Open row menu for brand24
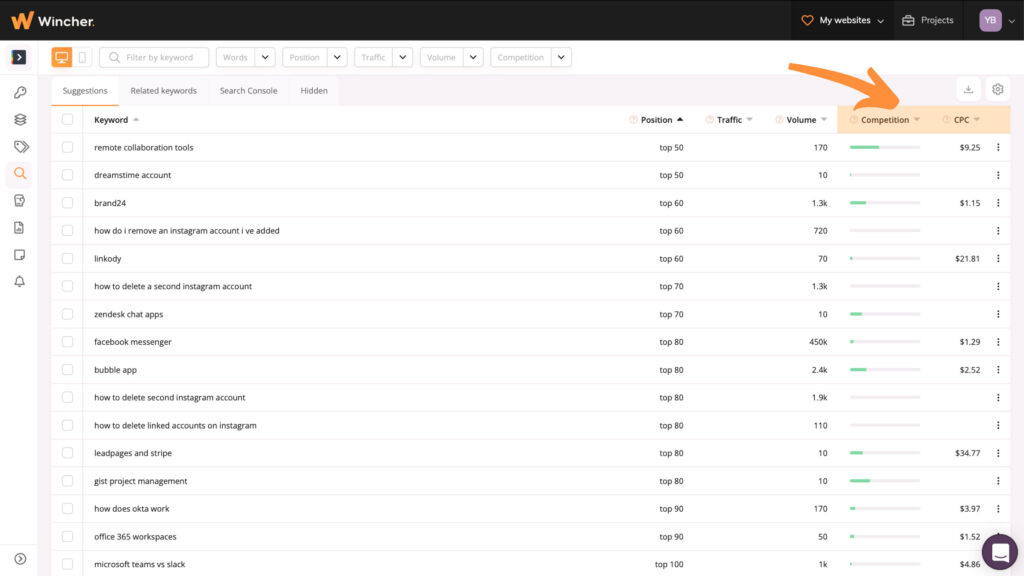1024x576 pixels. (x=998, y=203)
